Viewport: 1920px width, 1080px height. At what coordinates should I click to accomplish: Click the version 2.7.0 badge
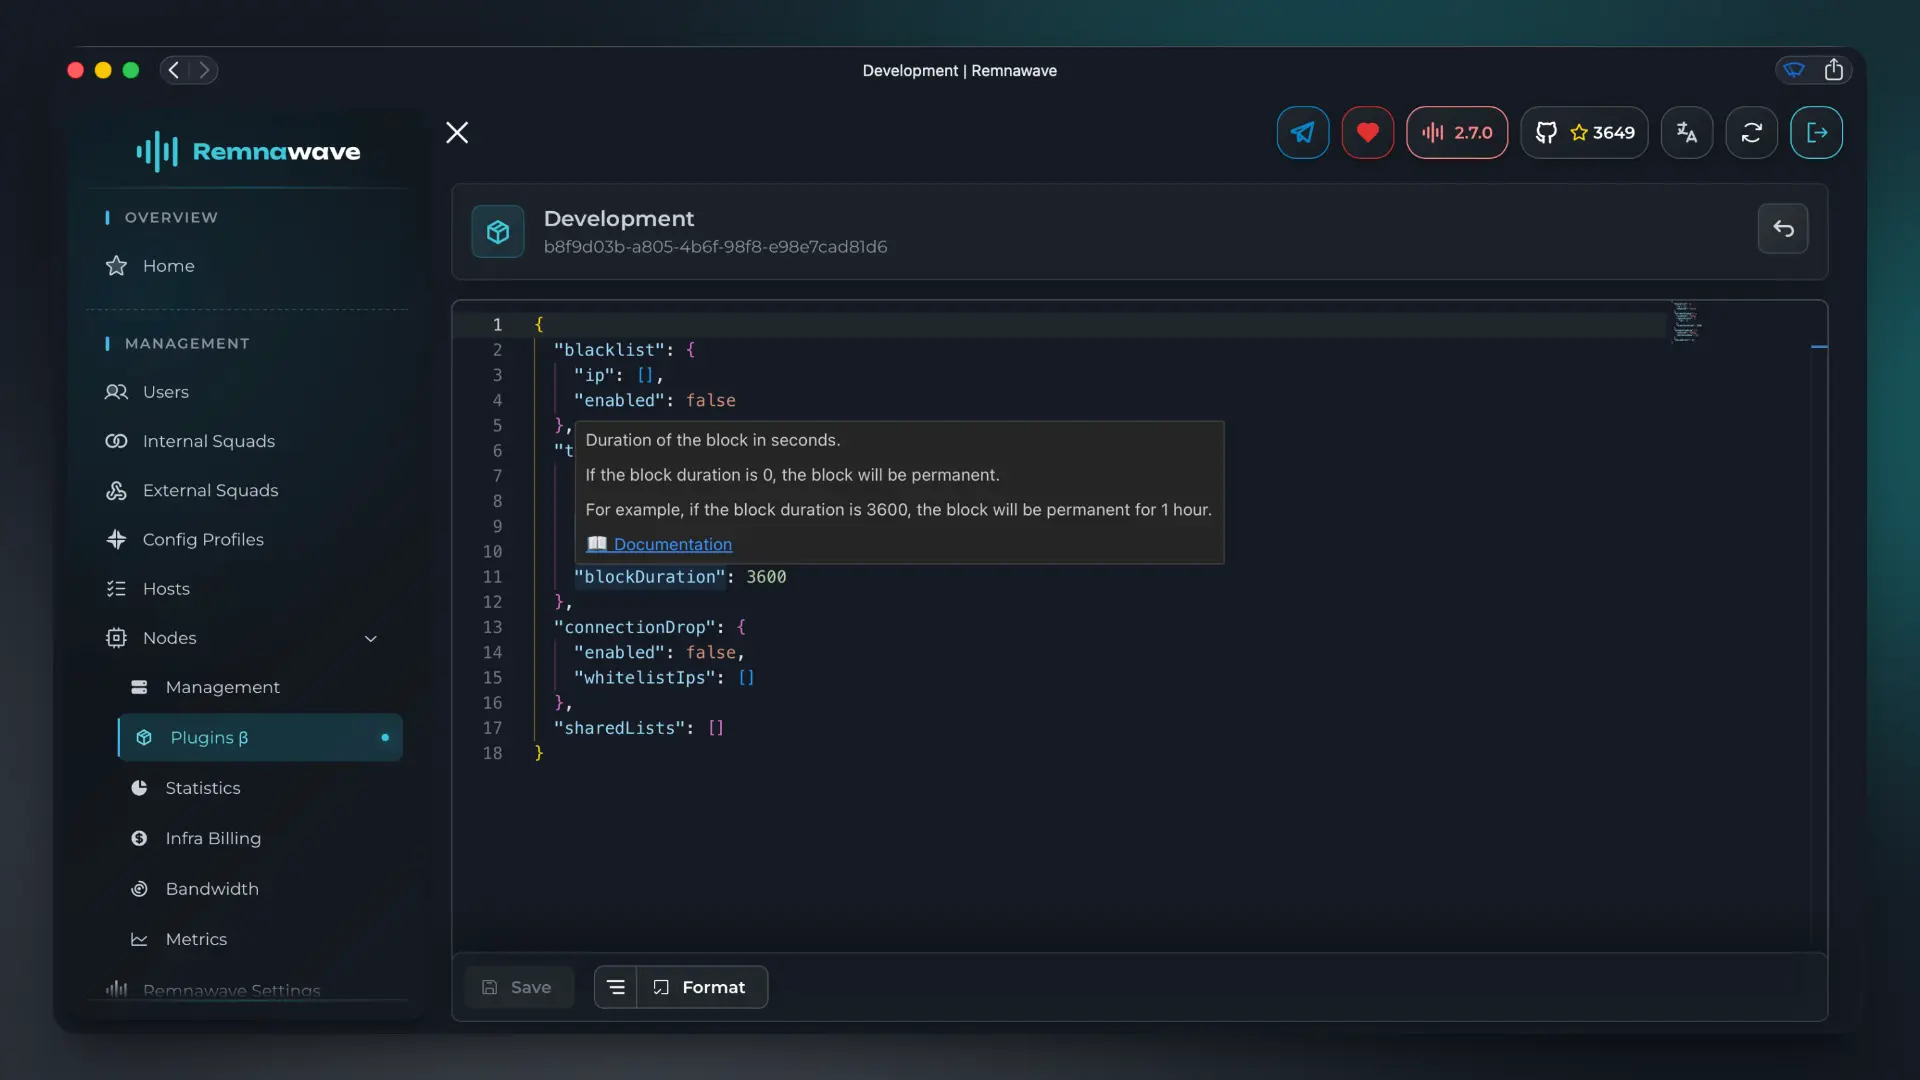coord(1457,132)
